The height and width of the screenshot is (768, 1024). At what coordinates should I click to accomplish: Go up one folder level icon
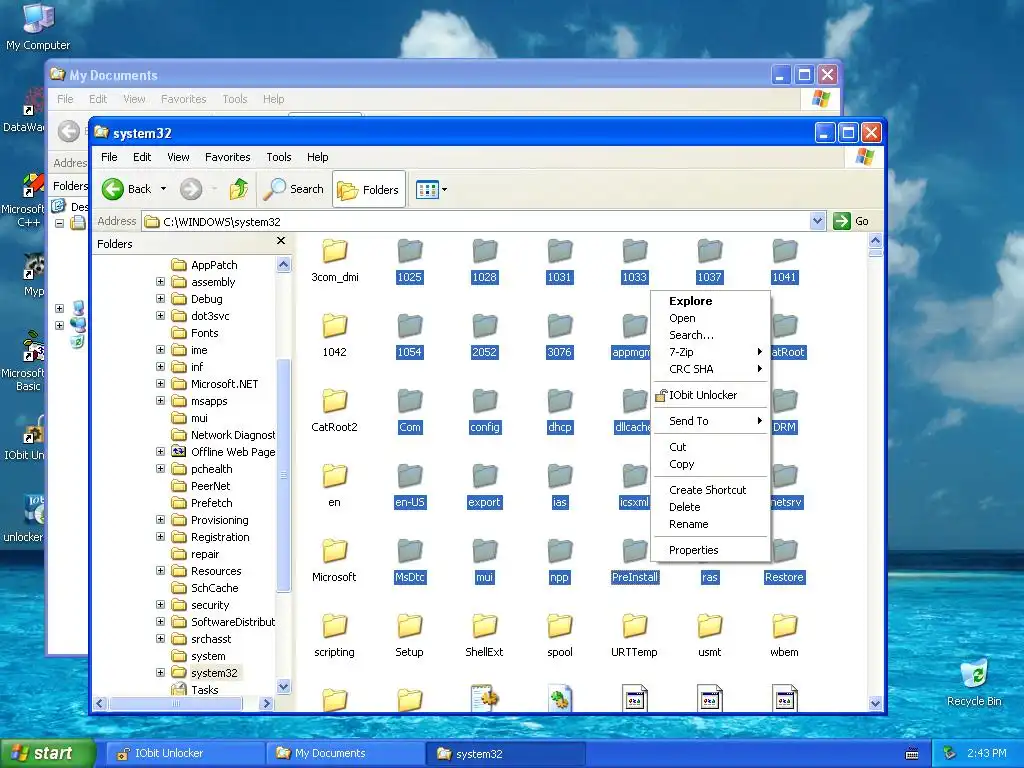click(x=239, y=189)
